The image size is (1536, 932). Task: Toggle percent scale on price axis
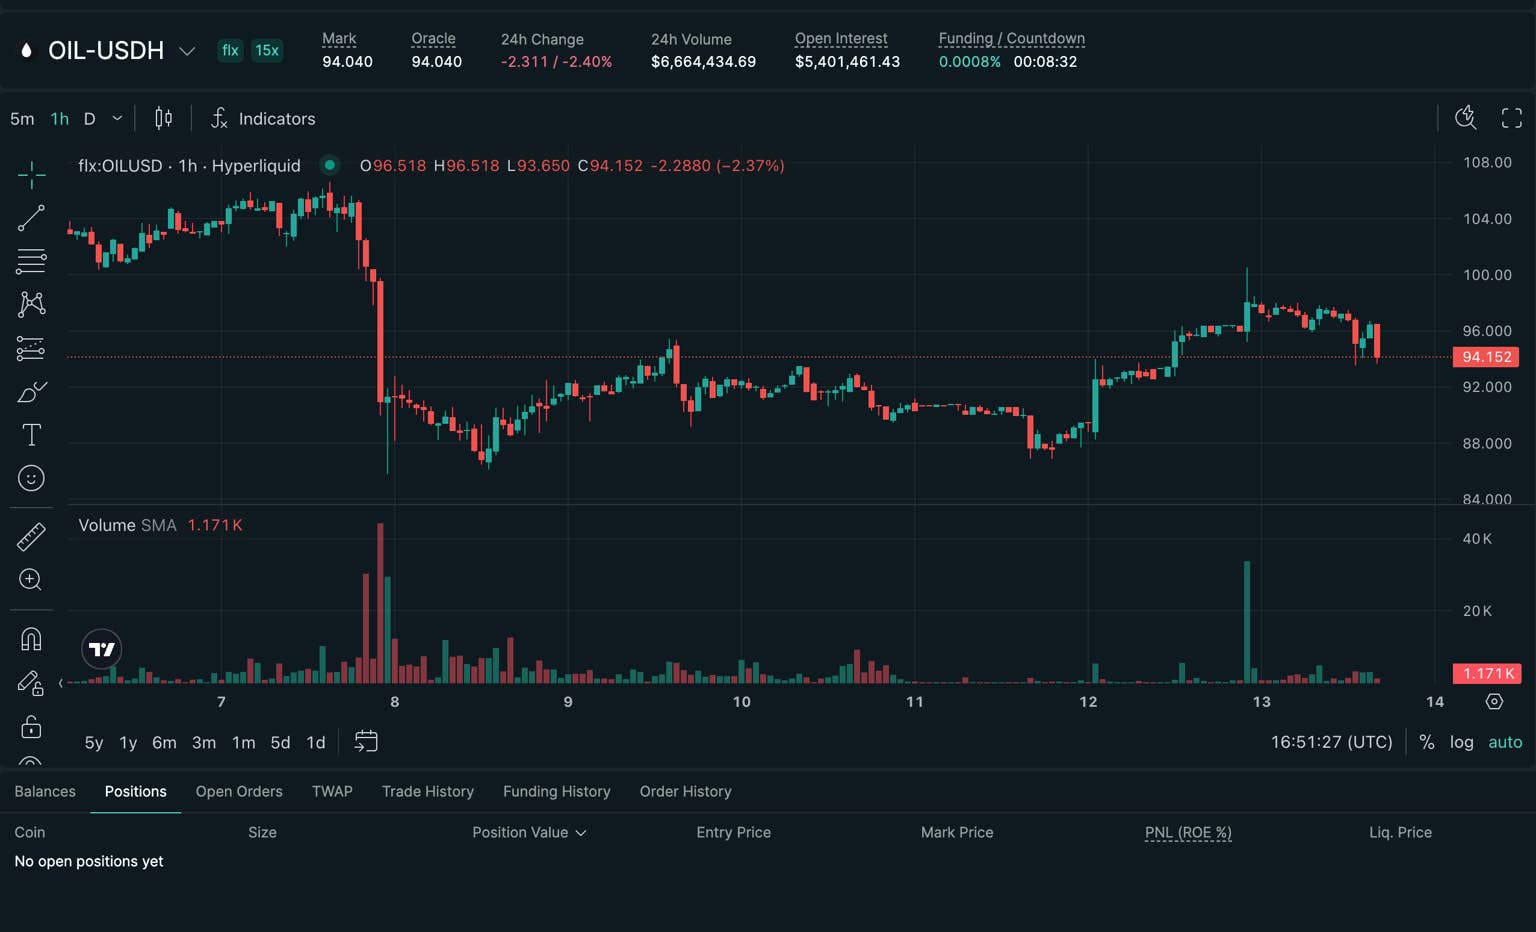[x=1427, y=742]
